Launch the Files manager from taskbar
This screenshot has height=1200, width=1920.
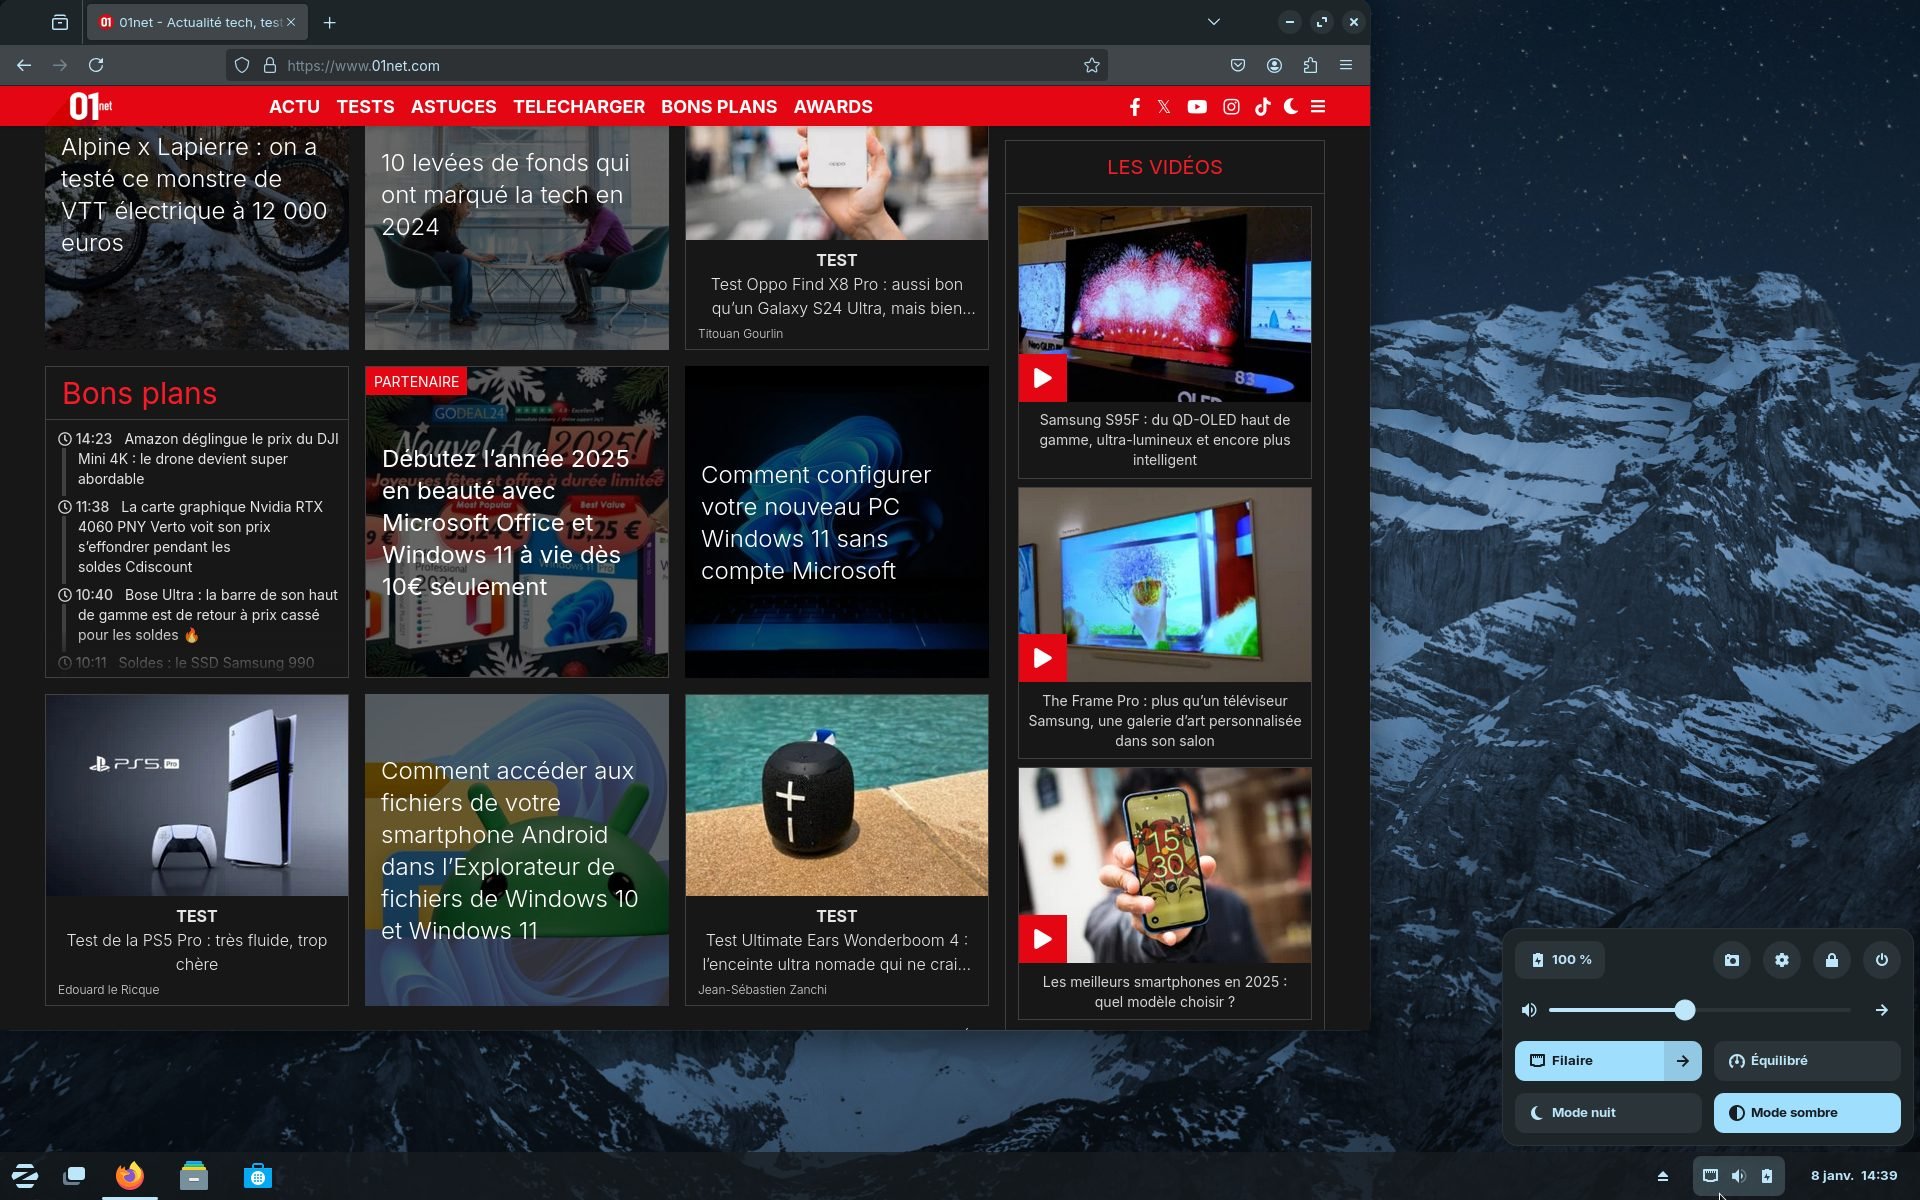[x=194, y=1176]
